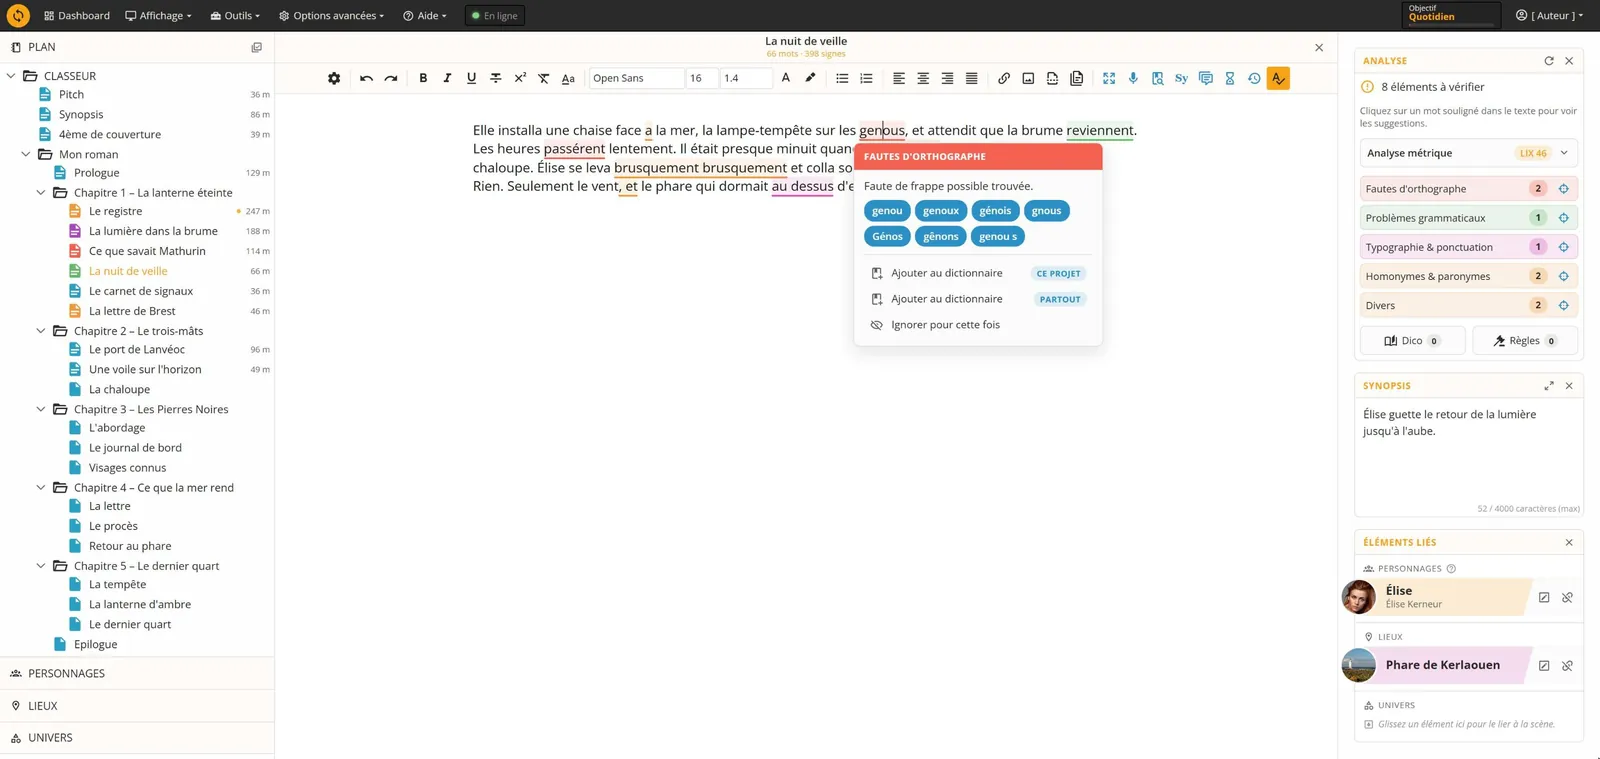Collapse Chapitre 1 – La lanterne éteinte
1600x759 pixels.
click(x=41, y=193)
